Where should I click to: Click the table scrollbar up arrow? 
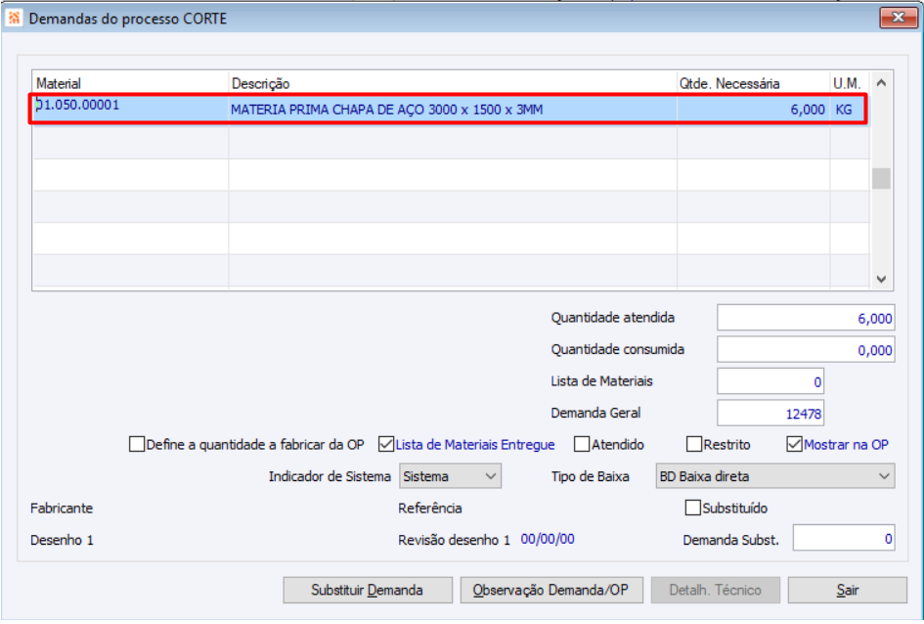click(881, 82)
